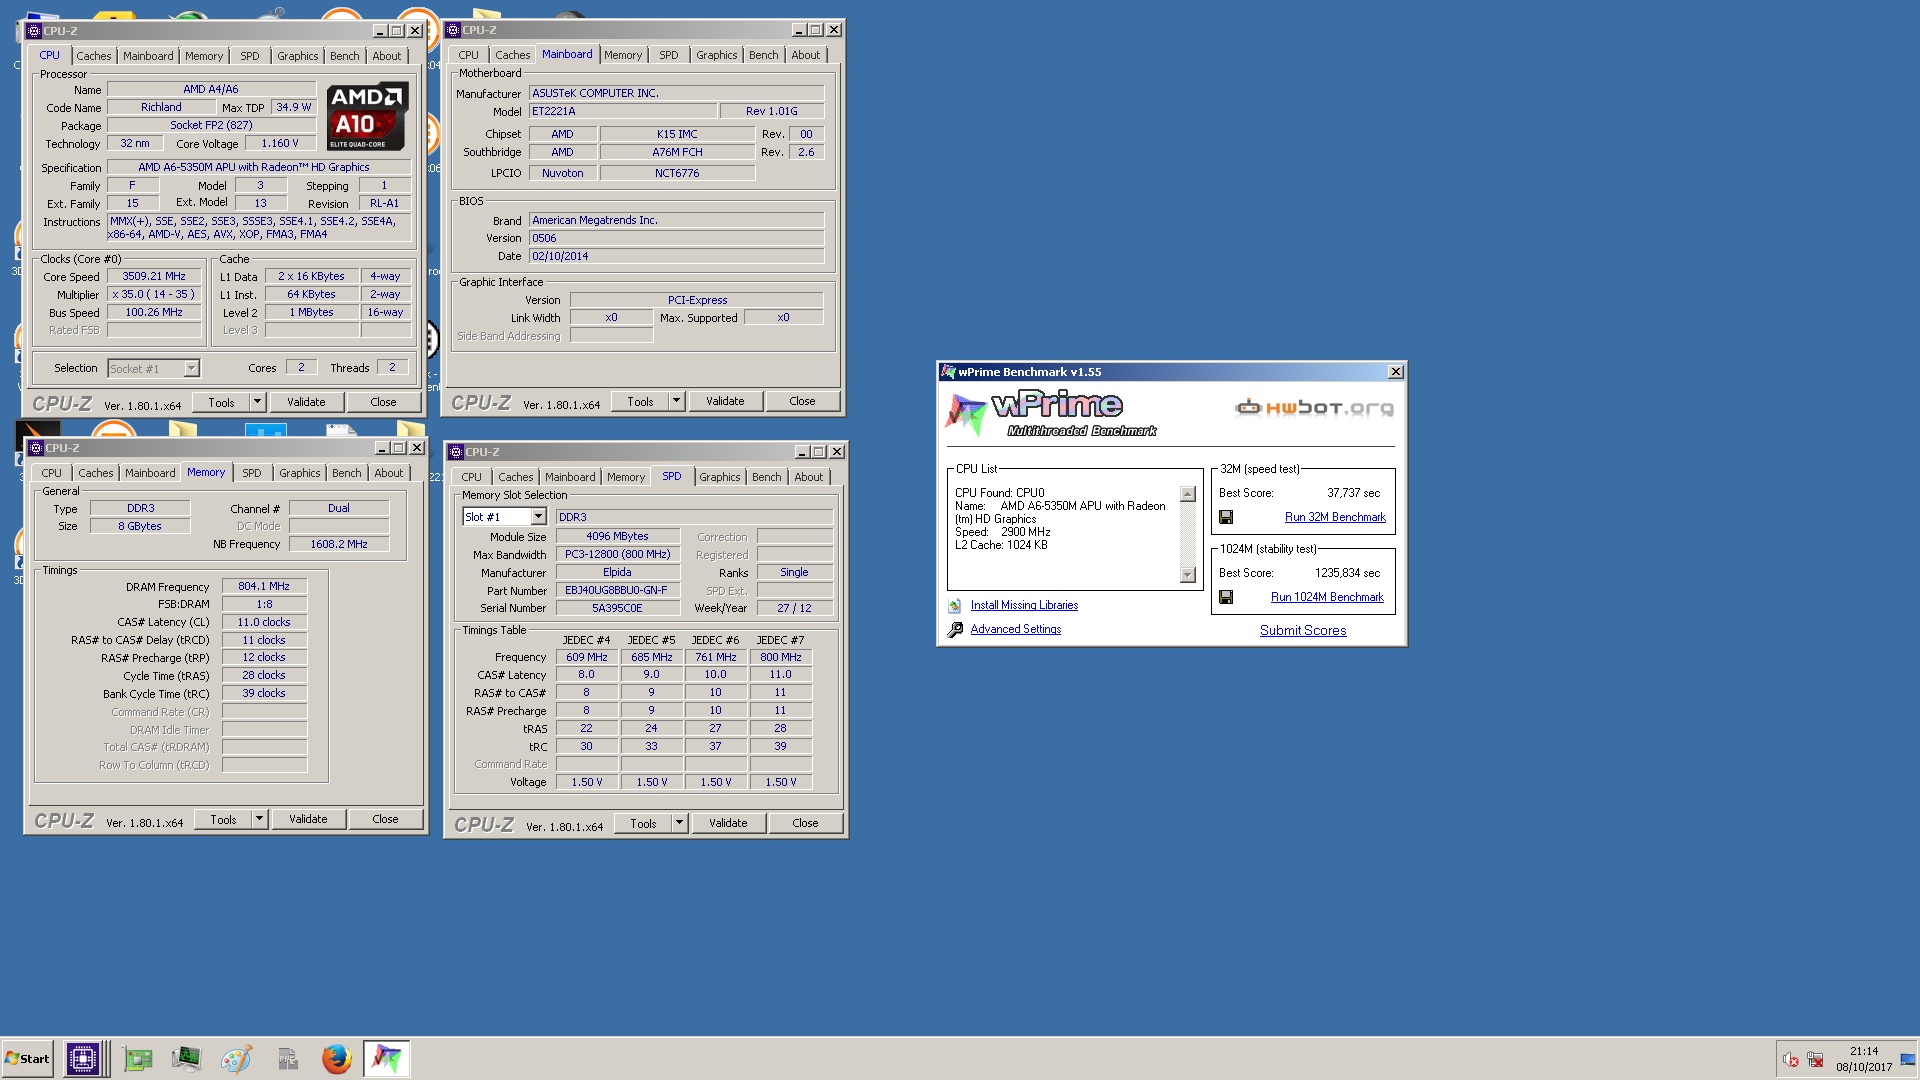Click the Run 32M Benchmark link
This screenshot has height=1080, width=1920.
click(x=1335, y=517)
